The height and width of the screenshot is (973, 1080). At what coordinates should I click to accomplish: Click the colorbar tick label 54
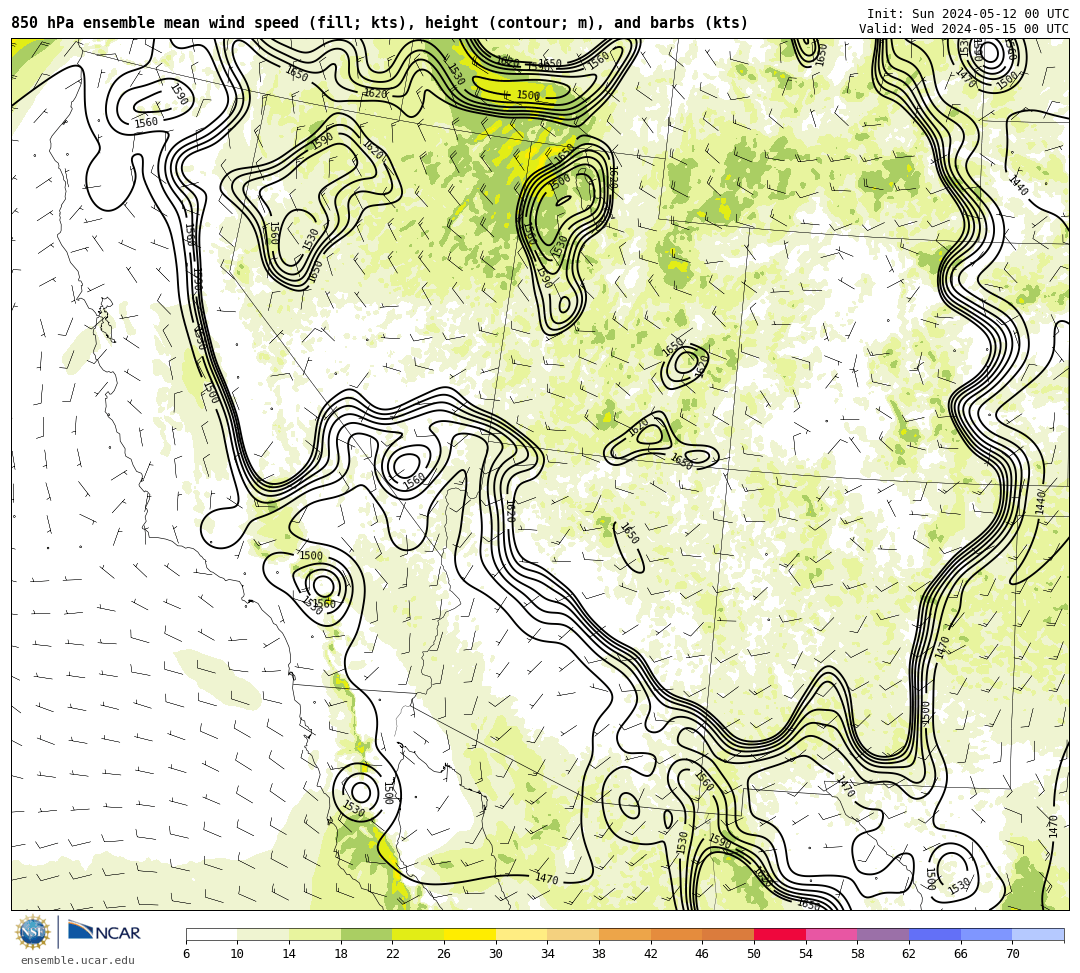coord(806,954)
